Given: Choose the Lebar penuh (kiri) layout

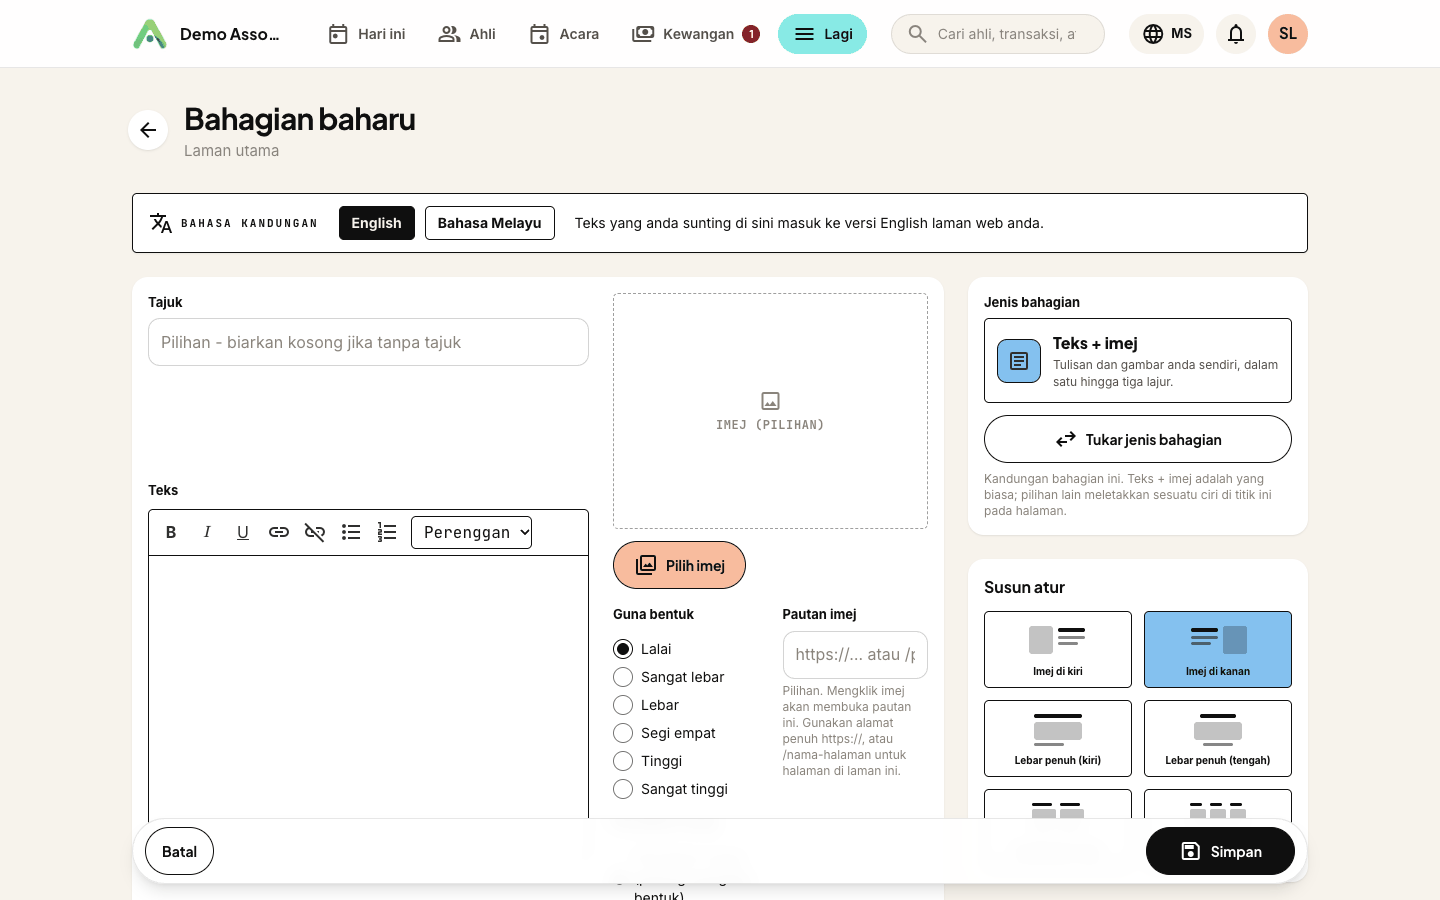Looking at the screenshot, I should (x=1058, y=738).
